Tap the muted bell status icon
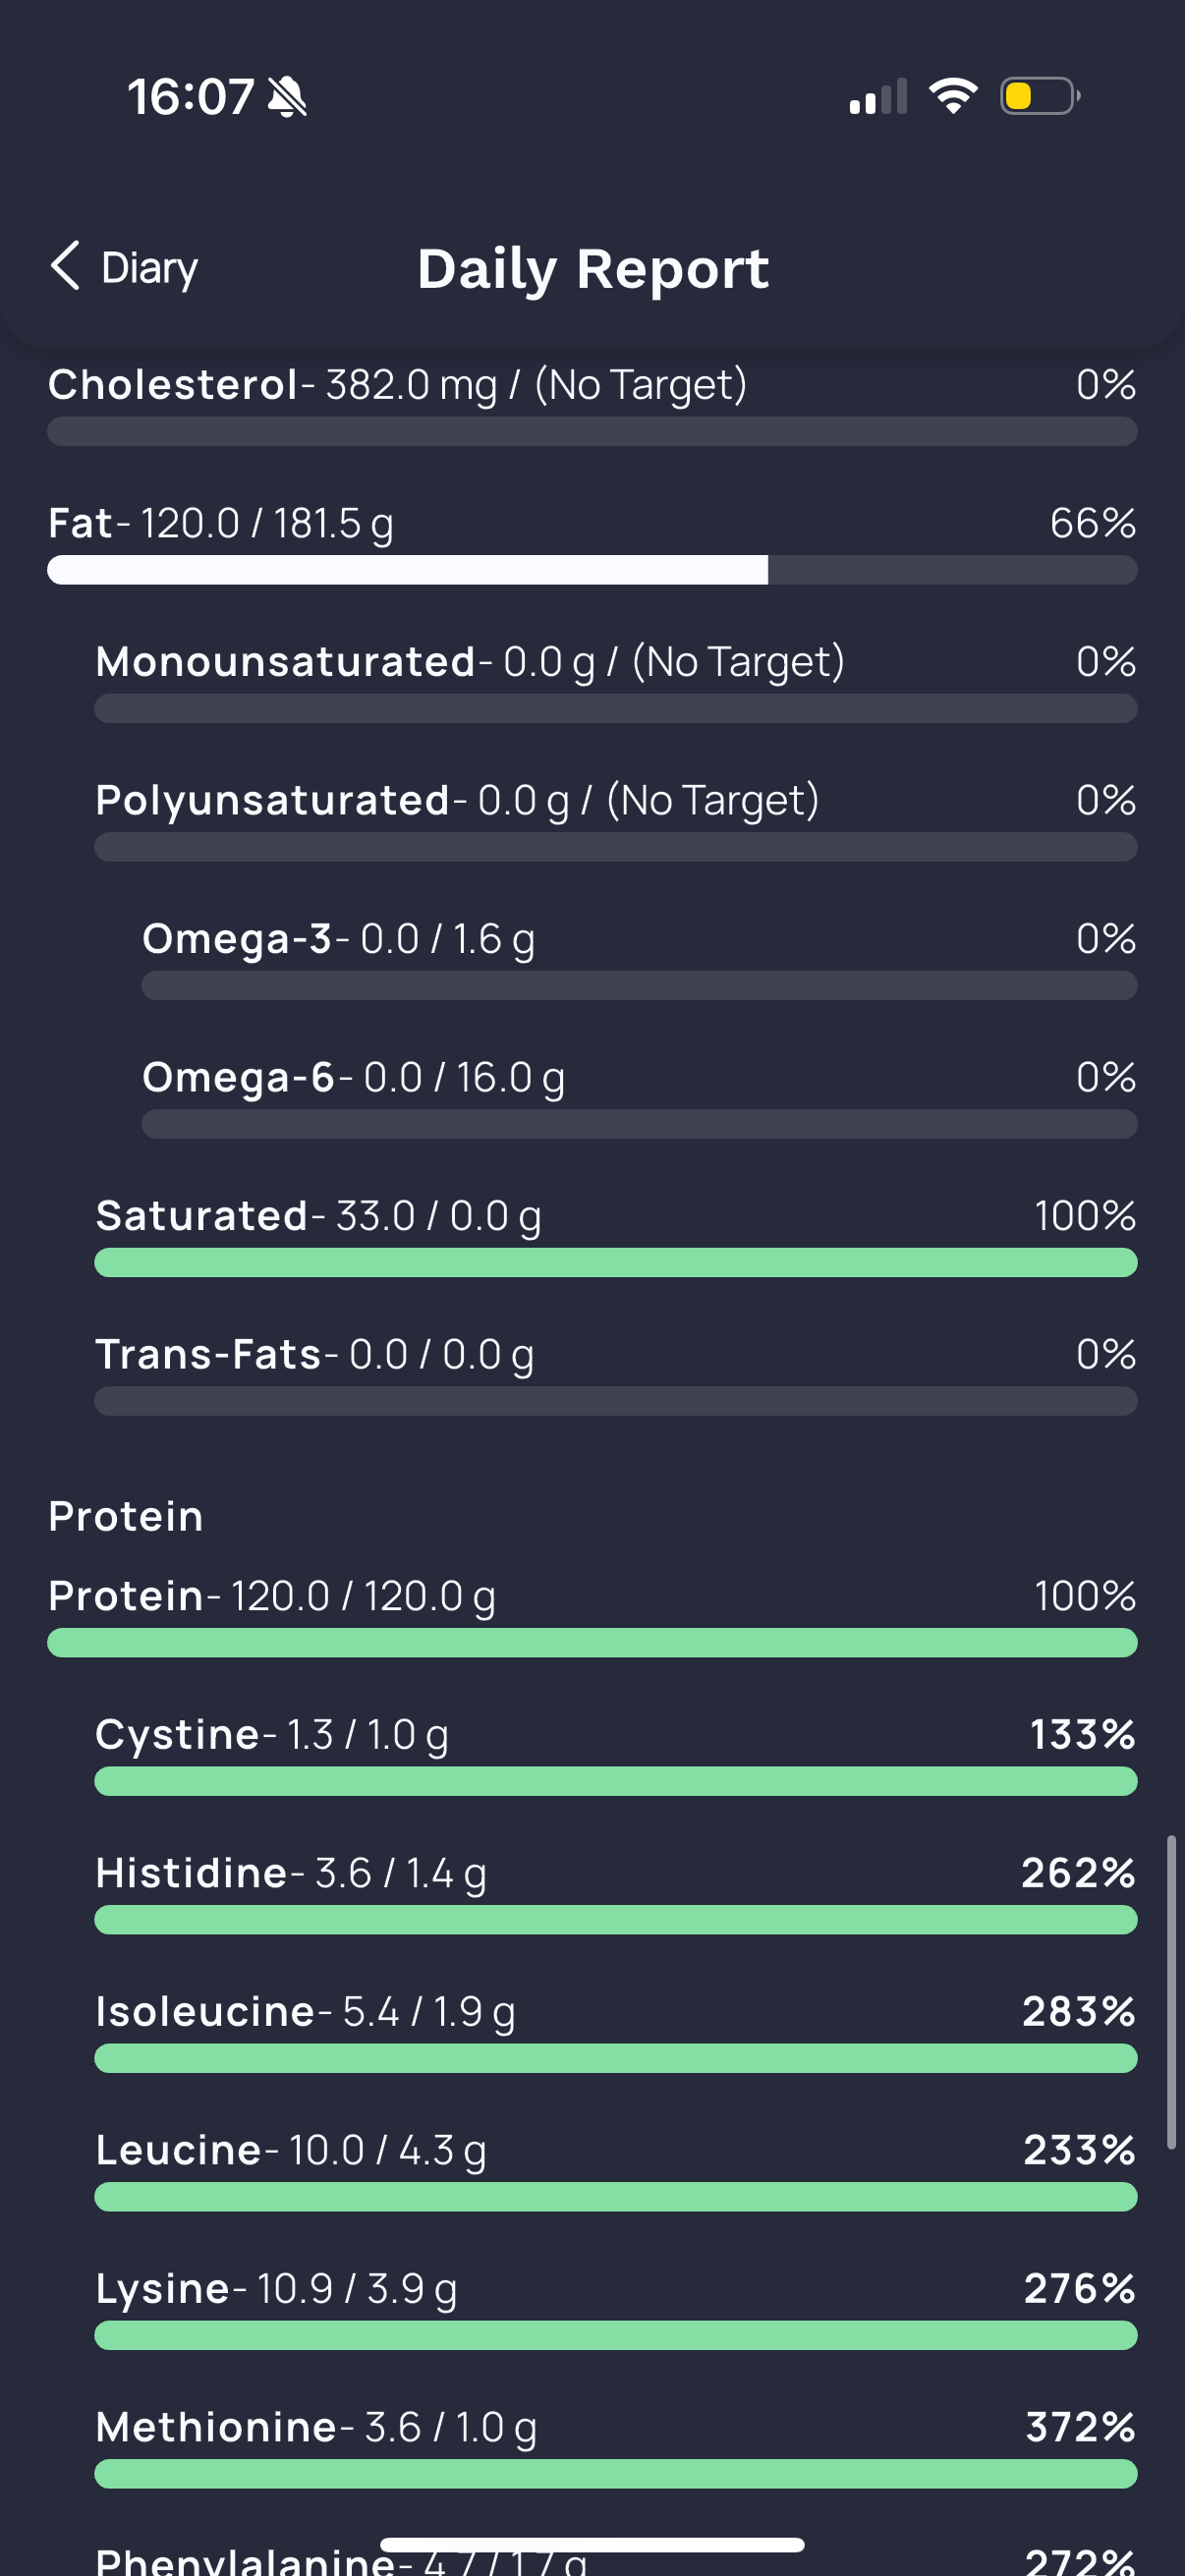Image resolution: width=1185 pixels, height=2576 pixels. click(288, 97)
